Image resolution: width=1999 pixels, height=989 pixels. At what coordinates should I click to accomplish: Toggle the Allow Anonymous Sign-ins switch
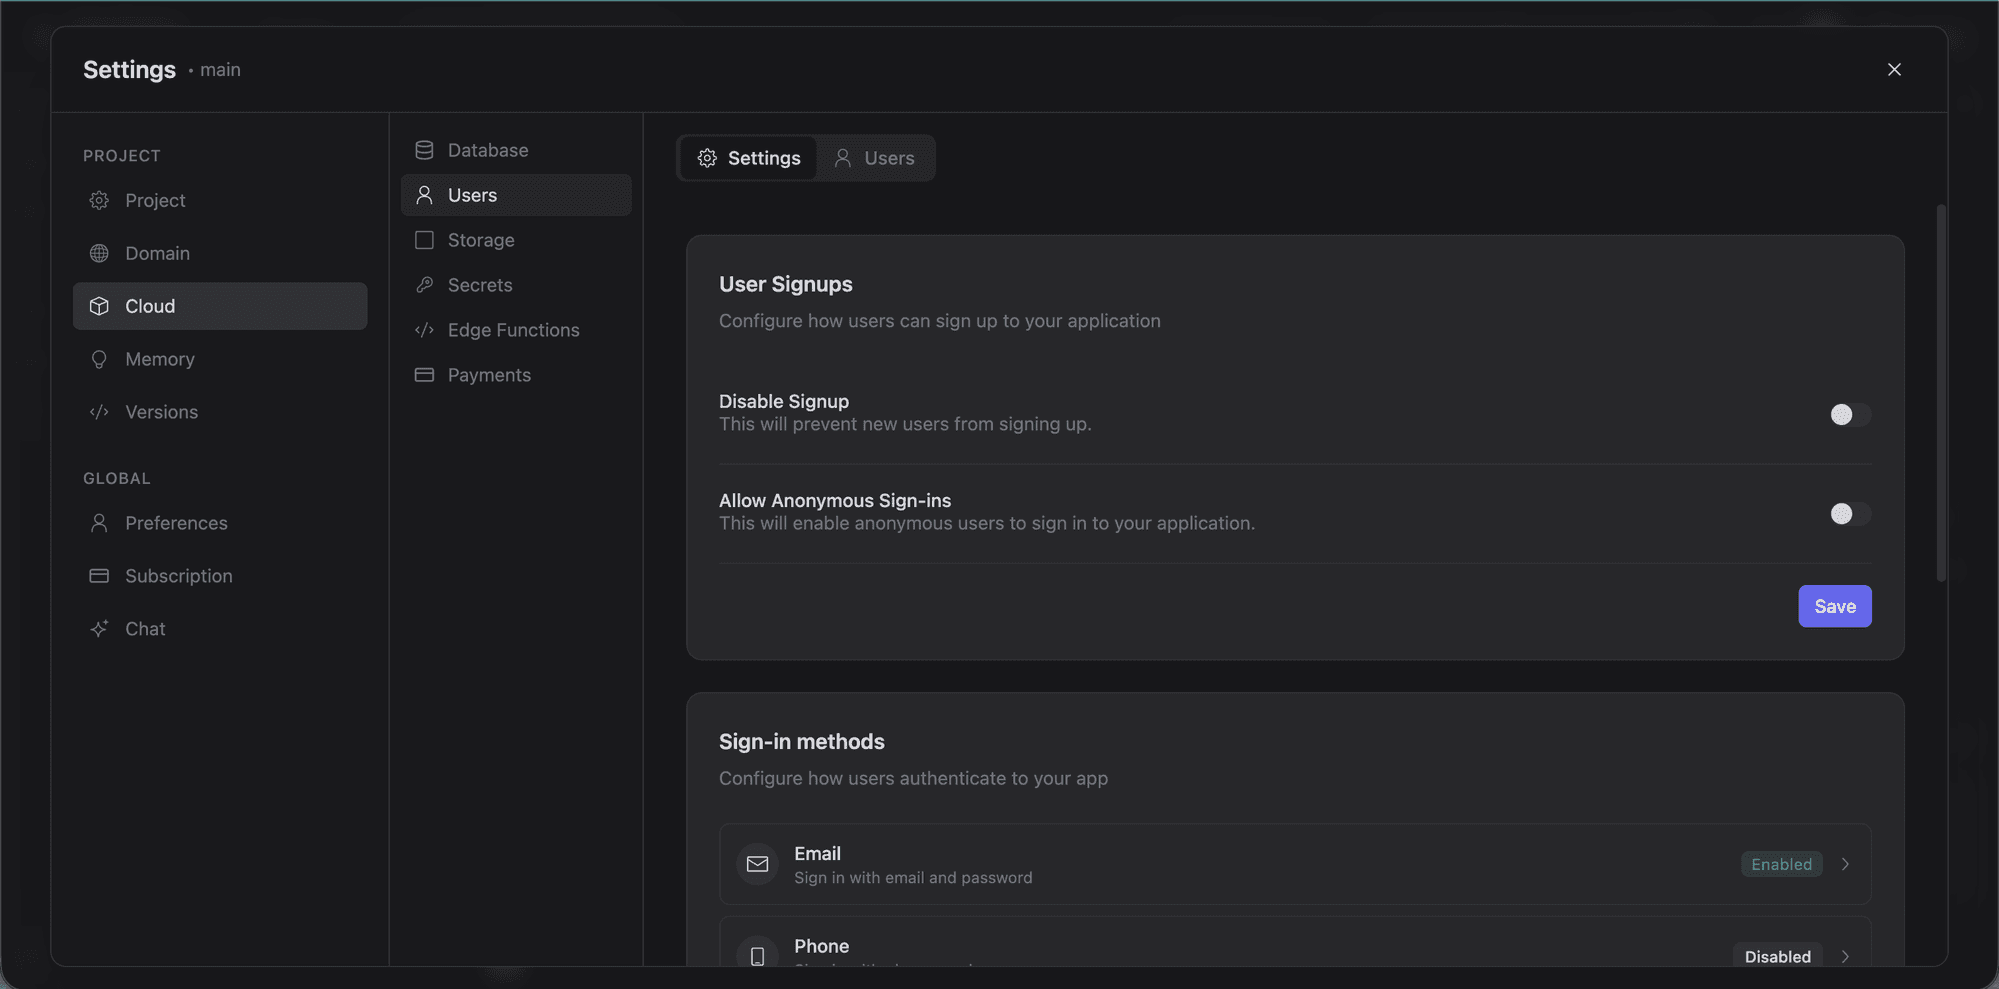(1849, 513)
